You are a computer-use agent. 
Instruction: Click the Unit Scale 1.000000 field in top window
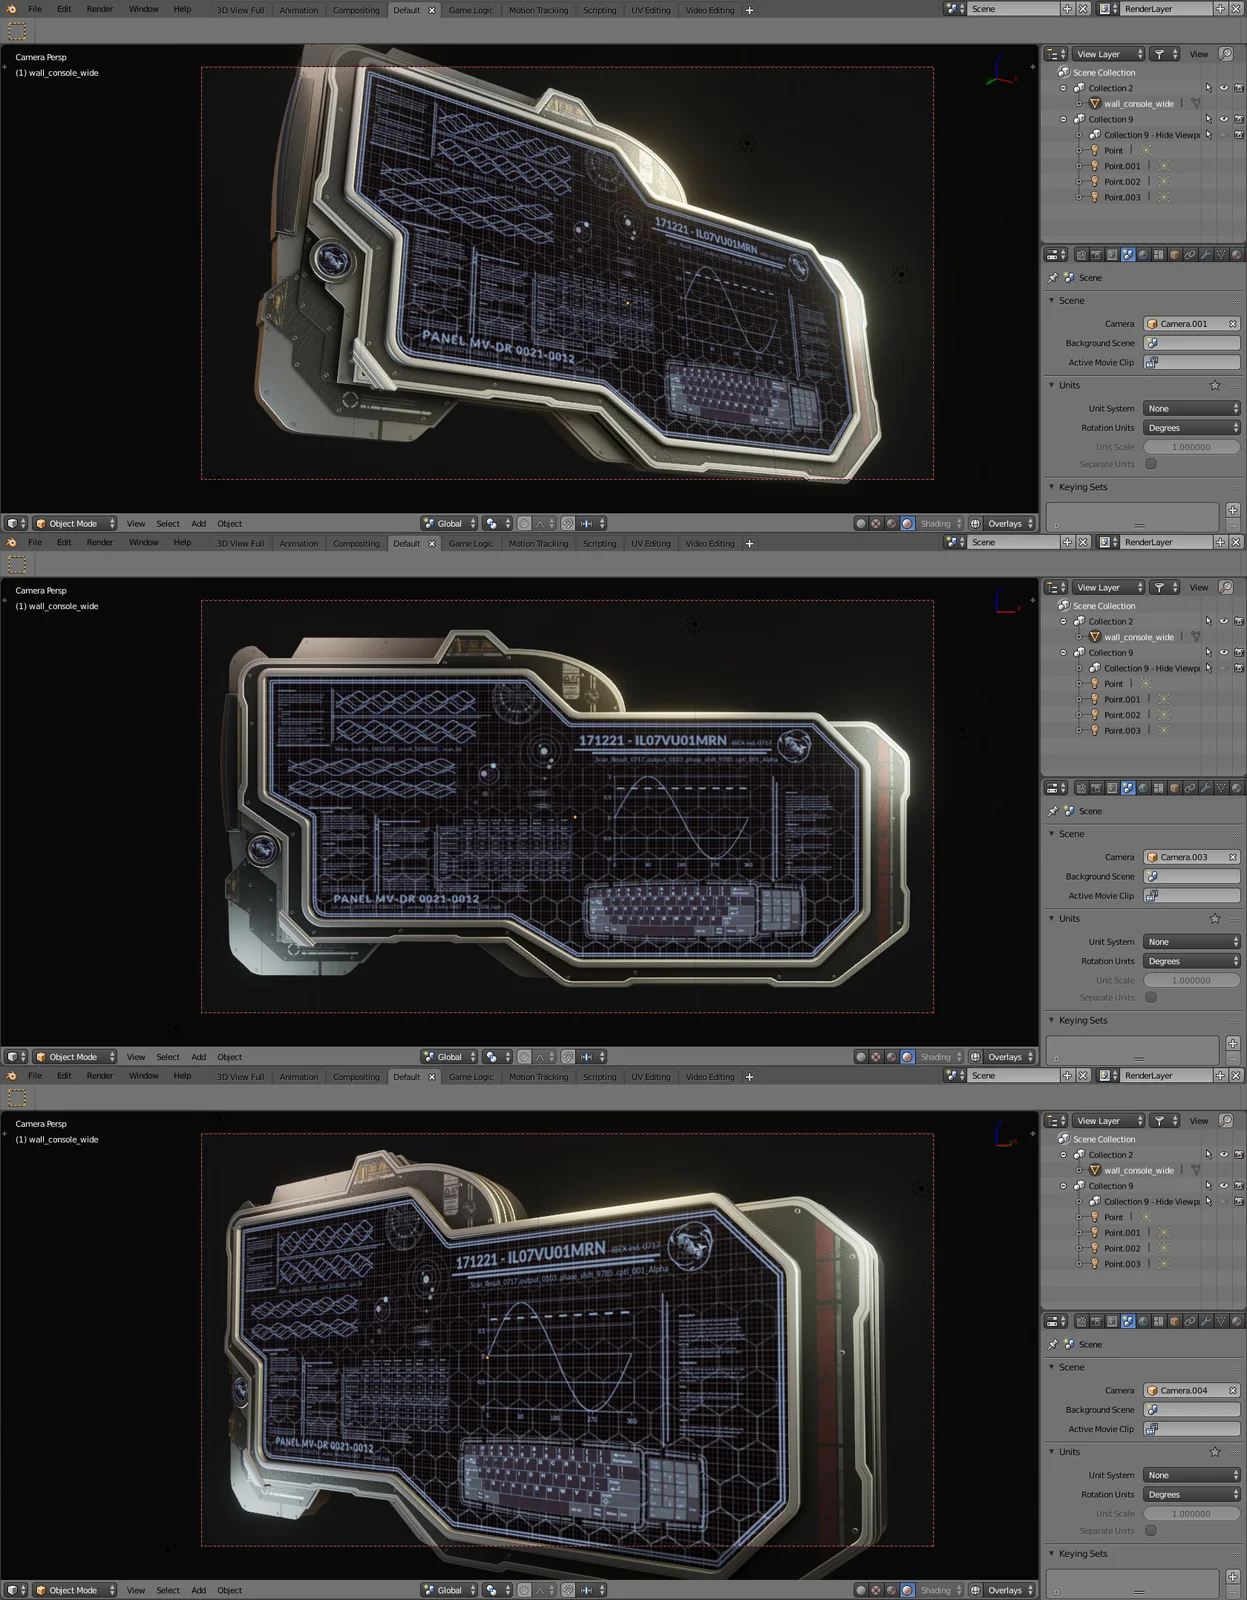pos(1192,447)
